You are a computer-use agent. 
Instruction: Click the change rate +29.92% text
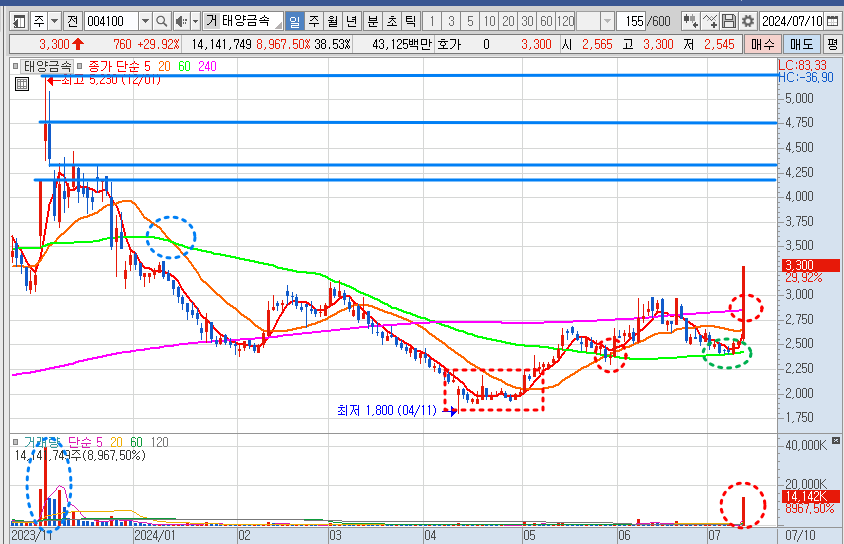pyautogui.click(x=158, y=44)
